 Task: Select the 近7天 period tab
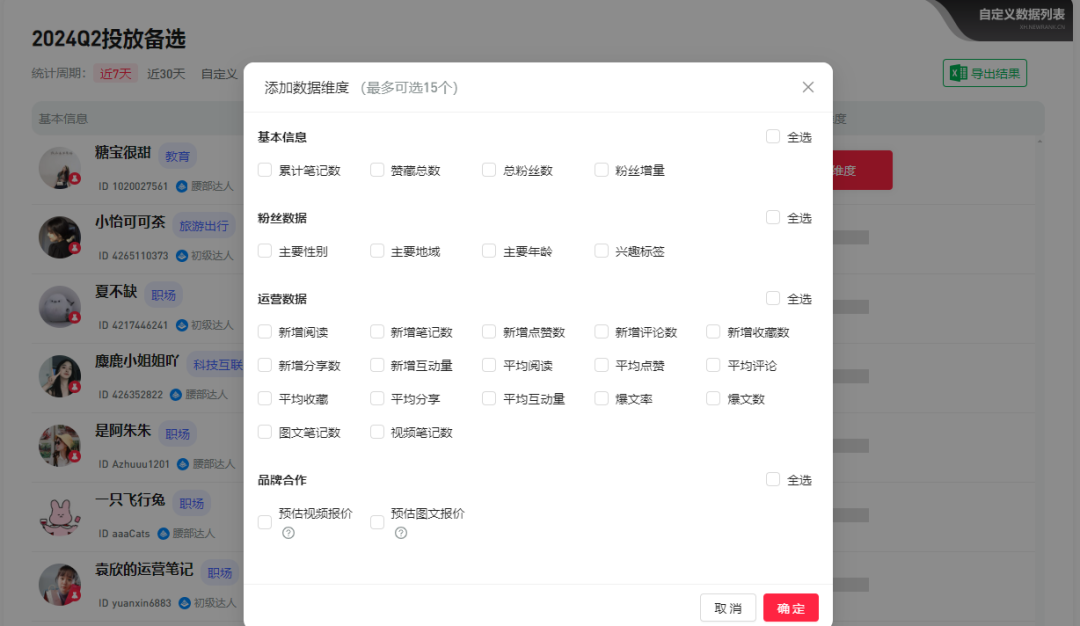click(115, 74)
